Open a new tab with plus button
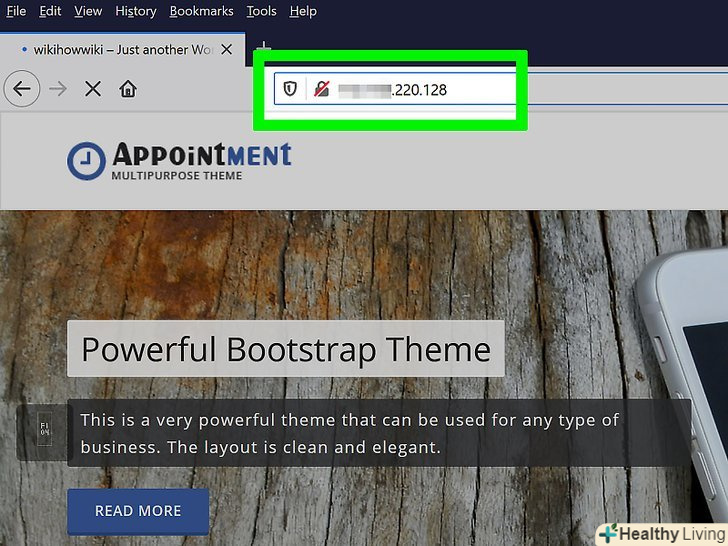 point(263,46)
